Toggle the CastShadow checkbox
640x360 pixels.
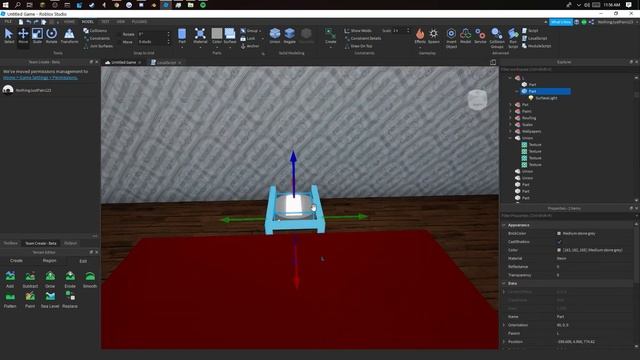(559, 242)
